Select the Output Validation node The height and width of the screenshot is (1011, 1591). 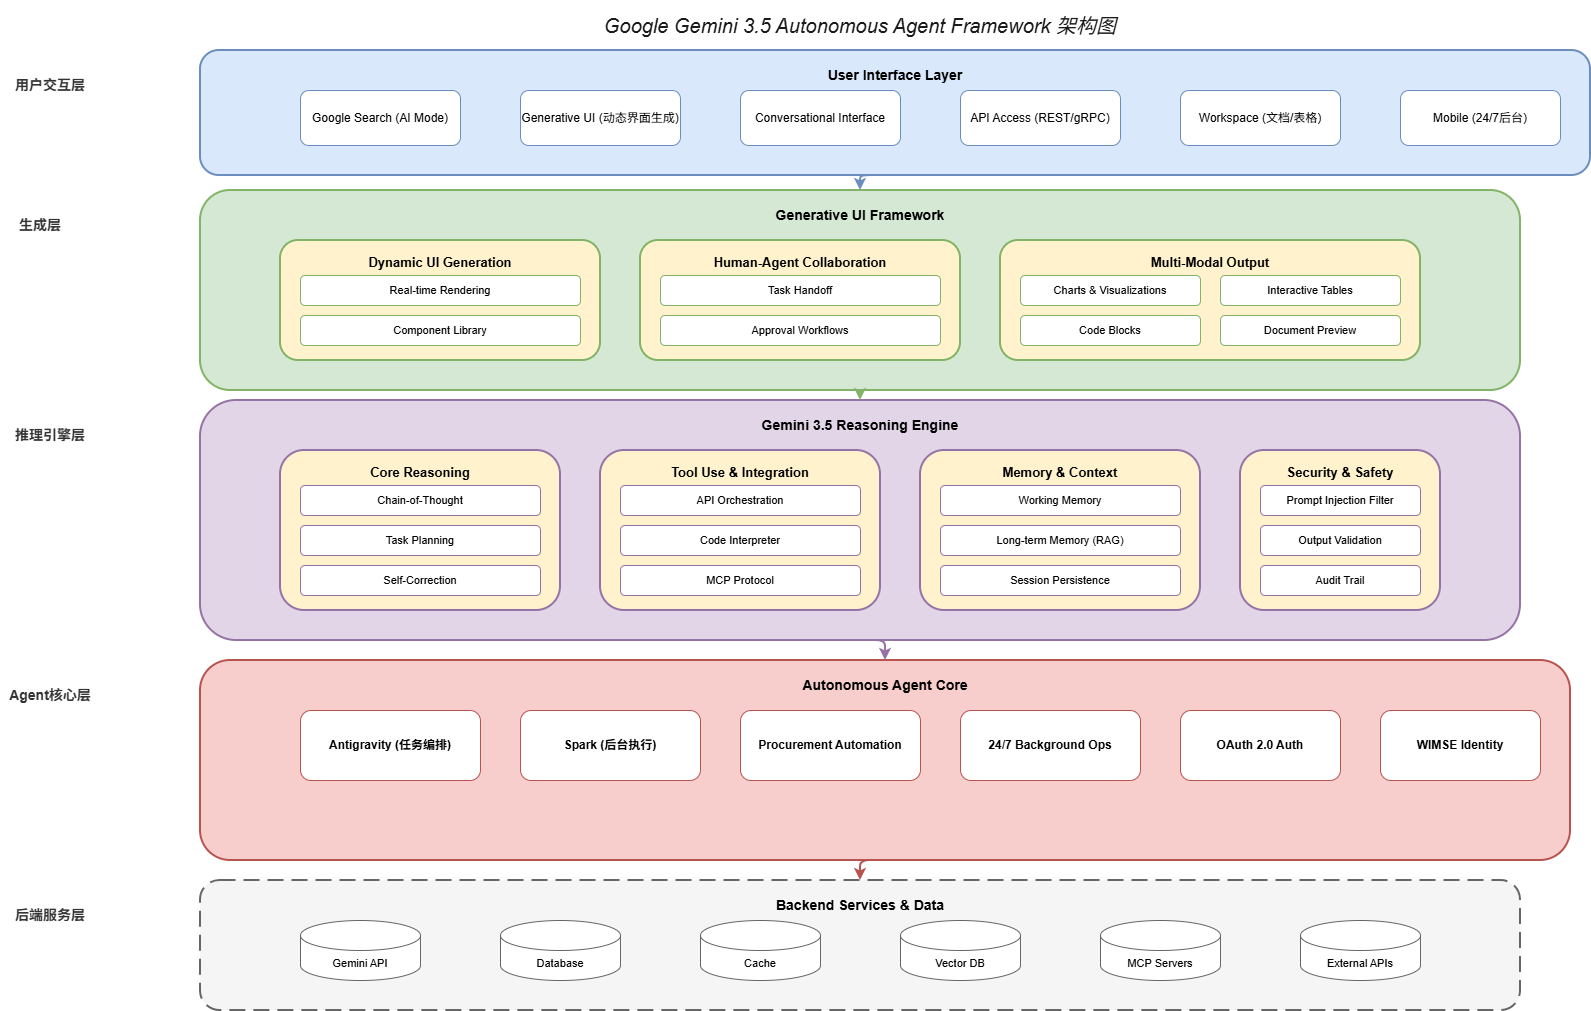point(1340,540)
